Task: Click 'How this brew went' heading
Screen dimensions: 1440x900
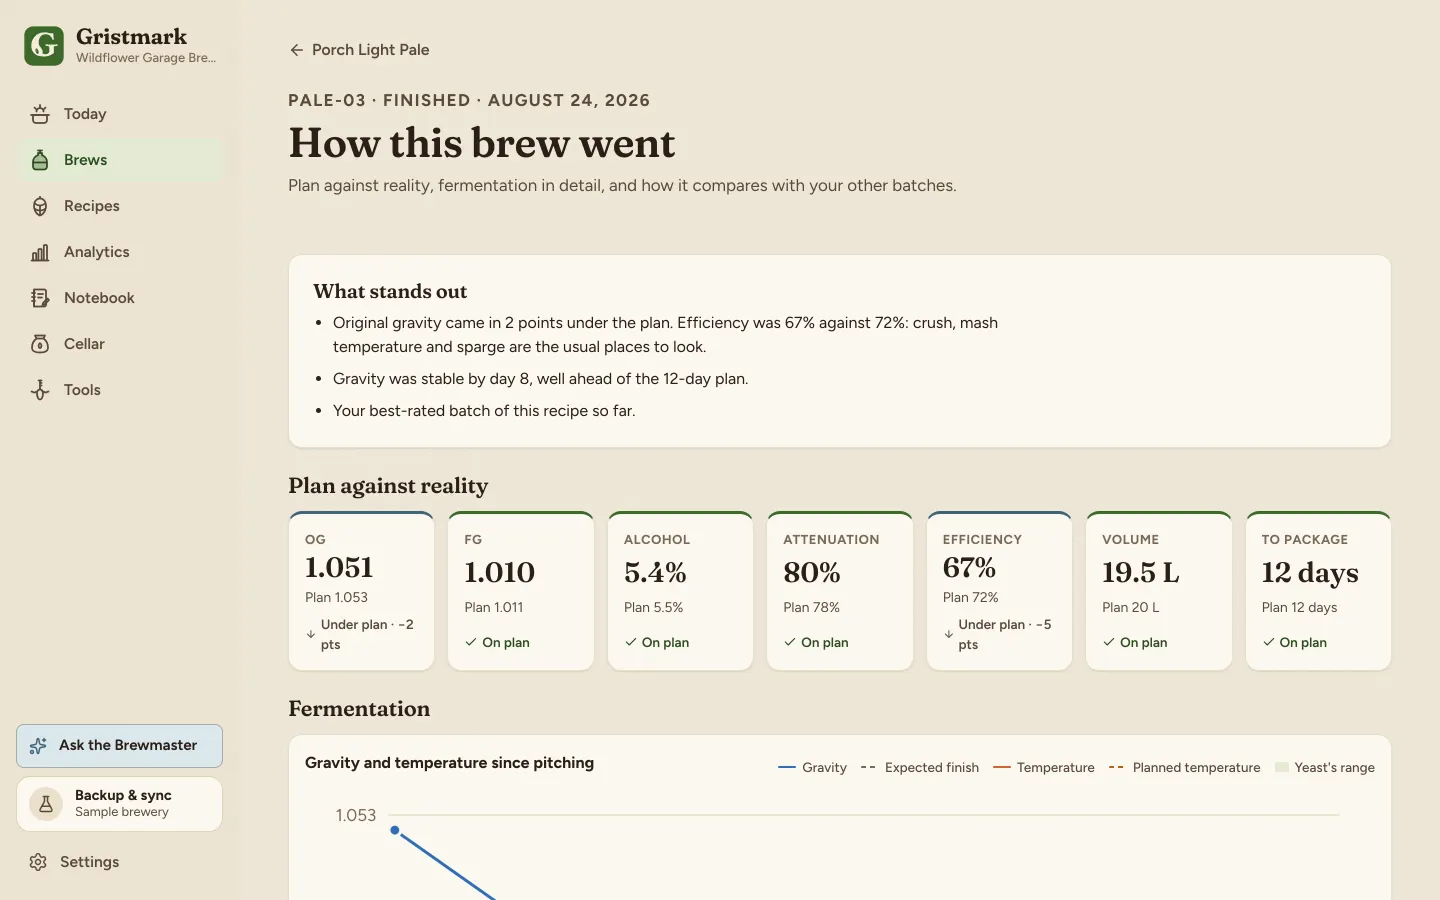Action: pyautogui.click(x=482, y=144)
